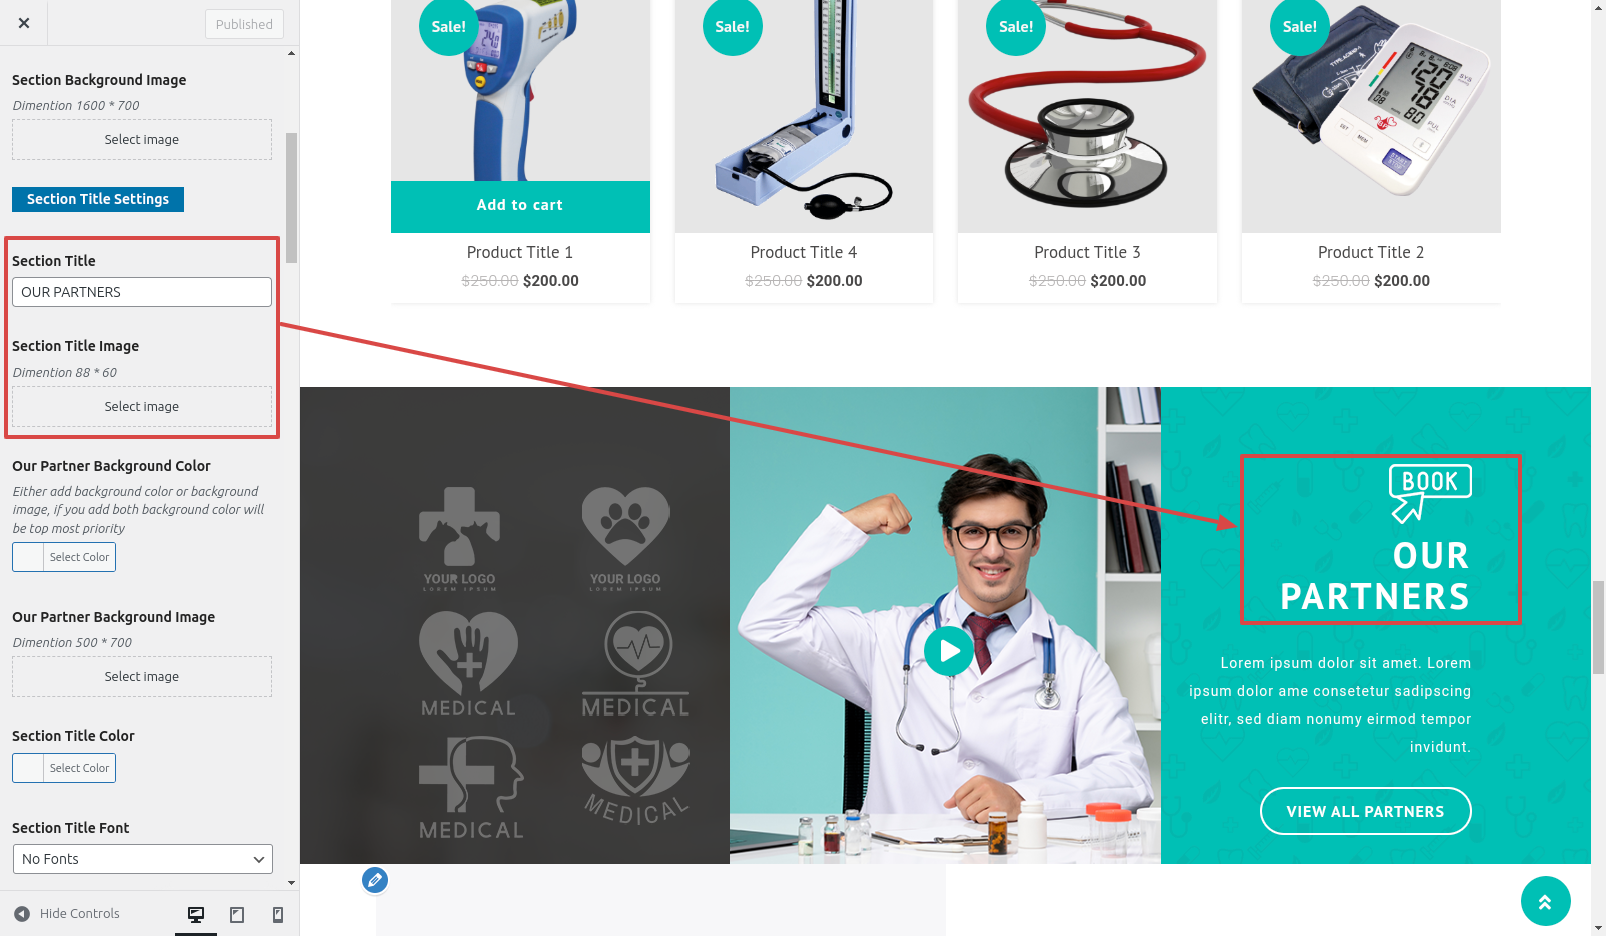Click the scroll-to-top double arrow button

point(1545,902)
